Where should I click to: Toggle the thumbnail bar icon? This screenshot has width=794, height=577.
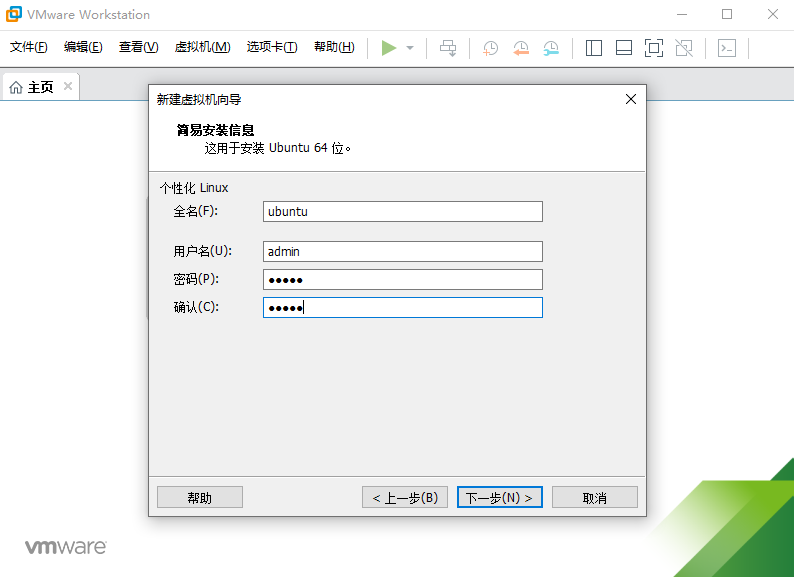(624, 48)
